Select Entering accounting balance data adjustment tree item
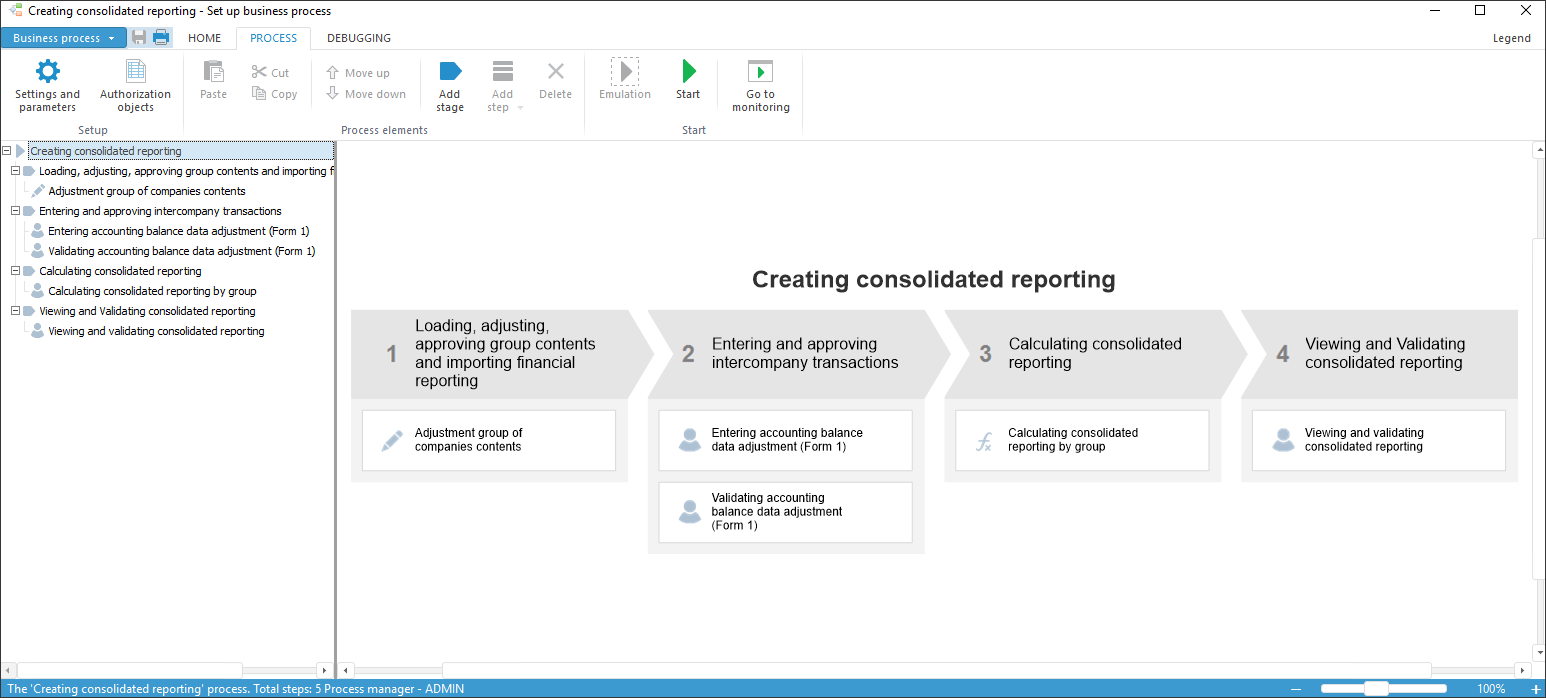Image resolution: width=1546 pixels, height=698 pixels. pos(179,231)
